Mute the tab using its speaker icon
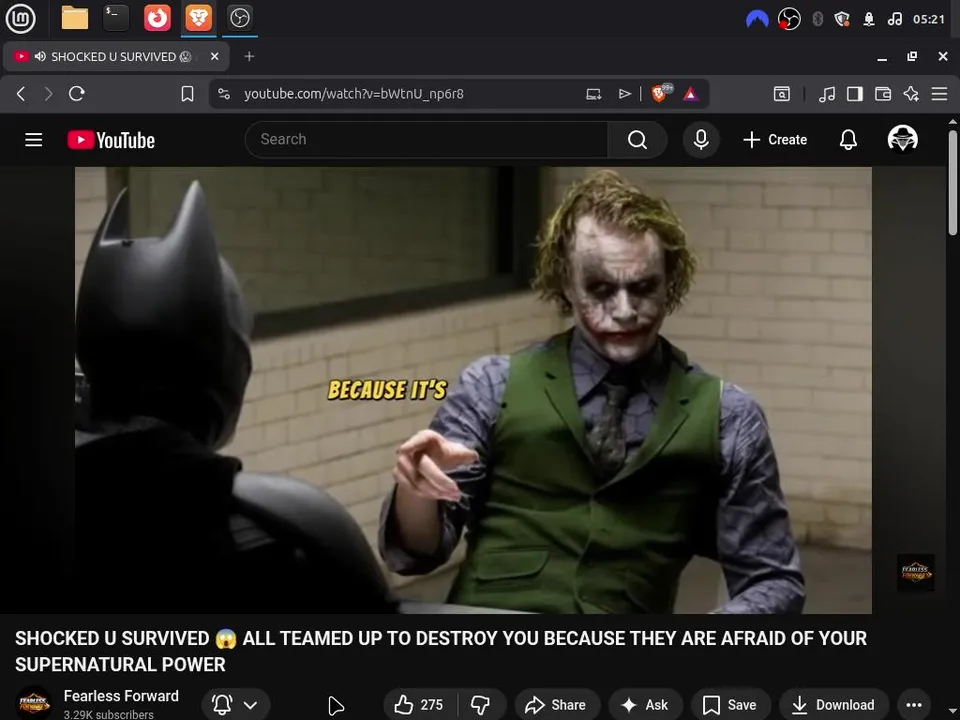 [x=40, y=56]
